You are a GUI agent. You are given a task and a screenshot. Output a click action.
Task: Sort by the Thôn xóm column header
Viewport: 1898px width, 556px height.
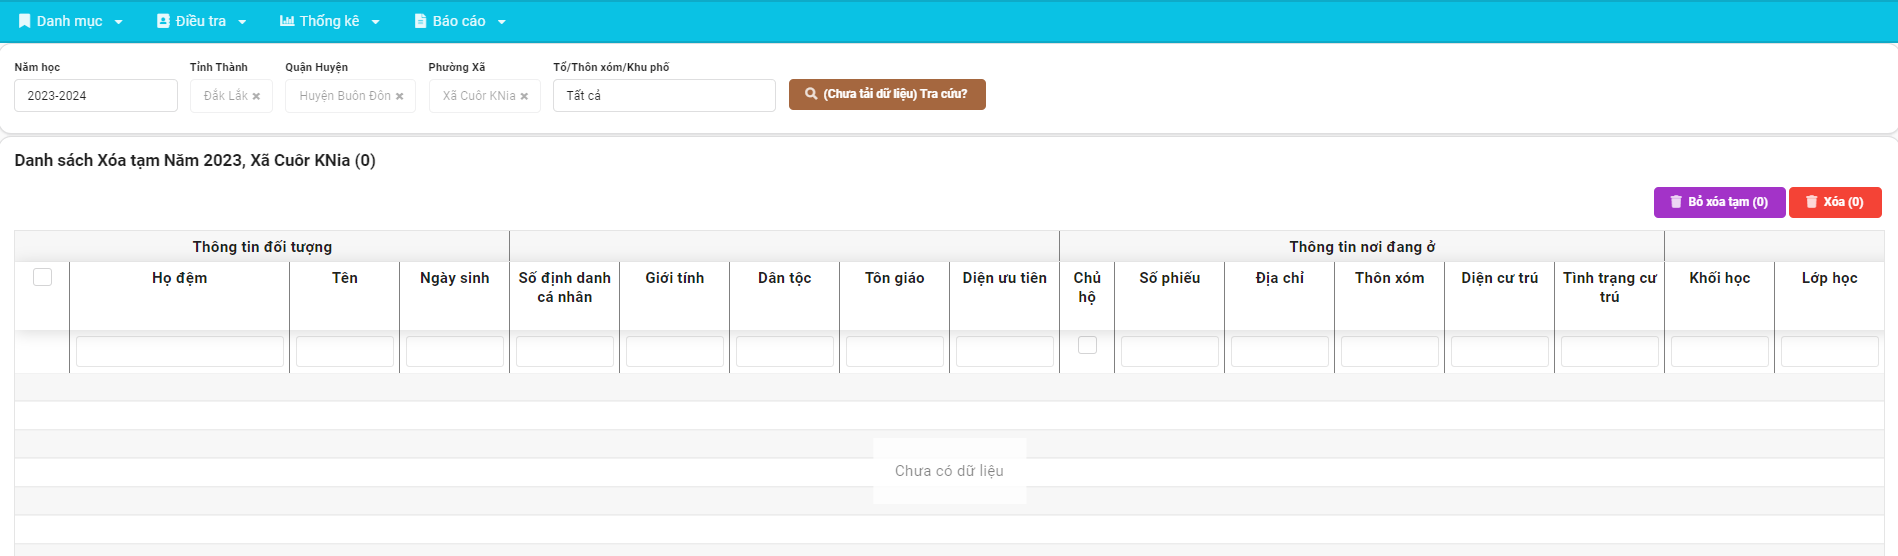tap(1389, 278)
